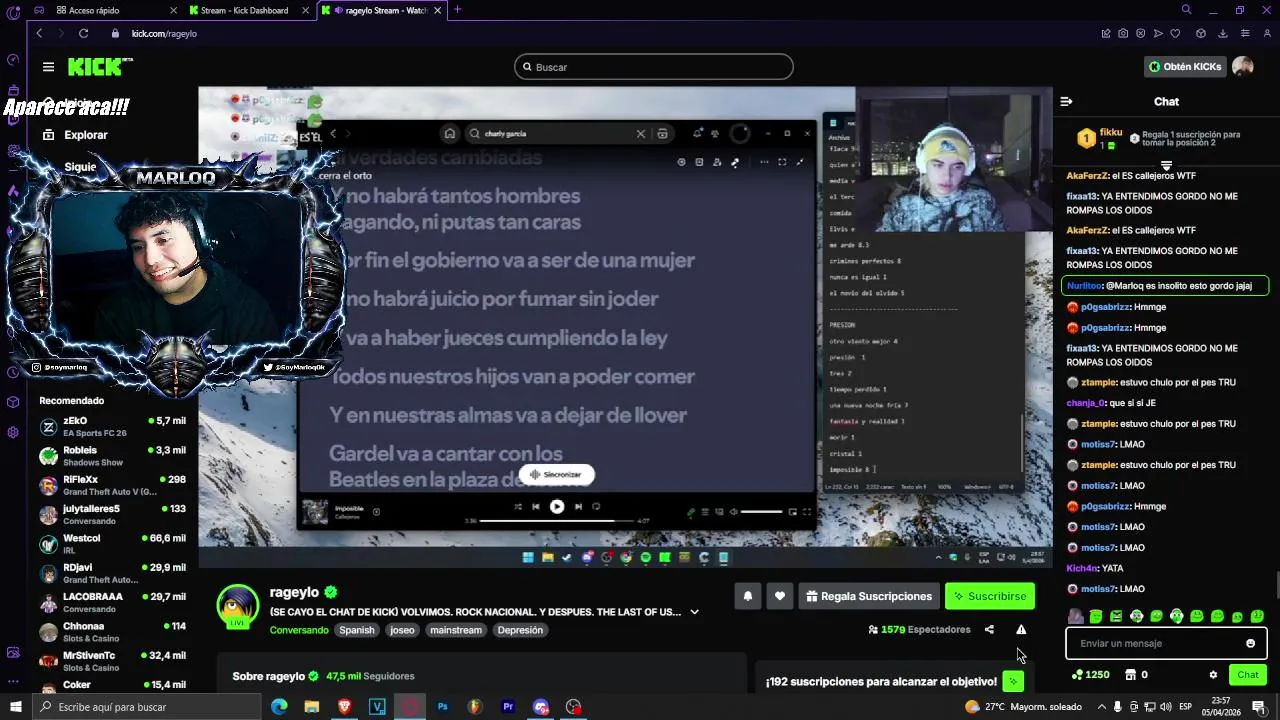Click the rageylo channel avatar
Image resolution: width=1280 pixels, height=720 pixels.
point(238,607)
